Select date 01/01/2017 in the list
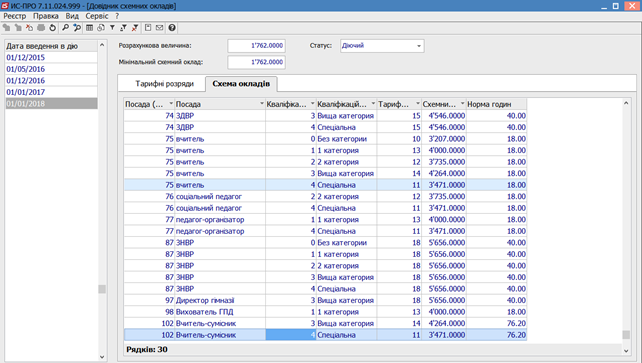Image resolution: width=642 pixels, height=363 pixels. [x=51, y=92]
